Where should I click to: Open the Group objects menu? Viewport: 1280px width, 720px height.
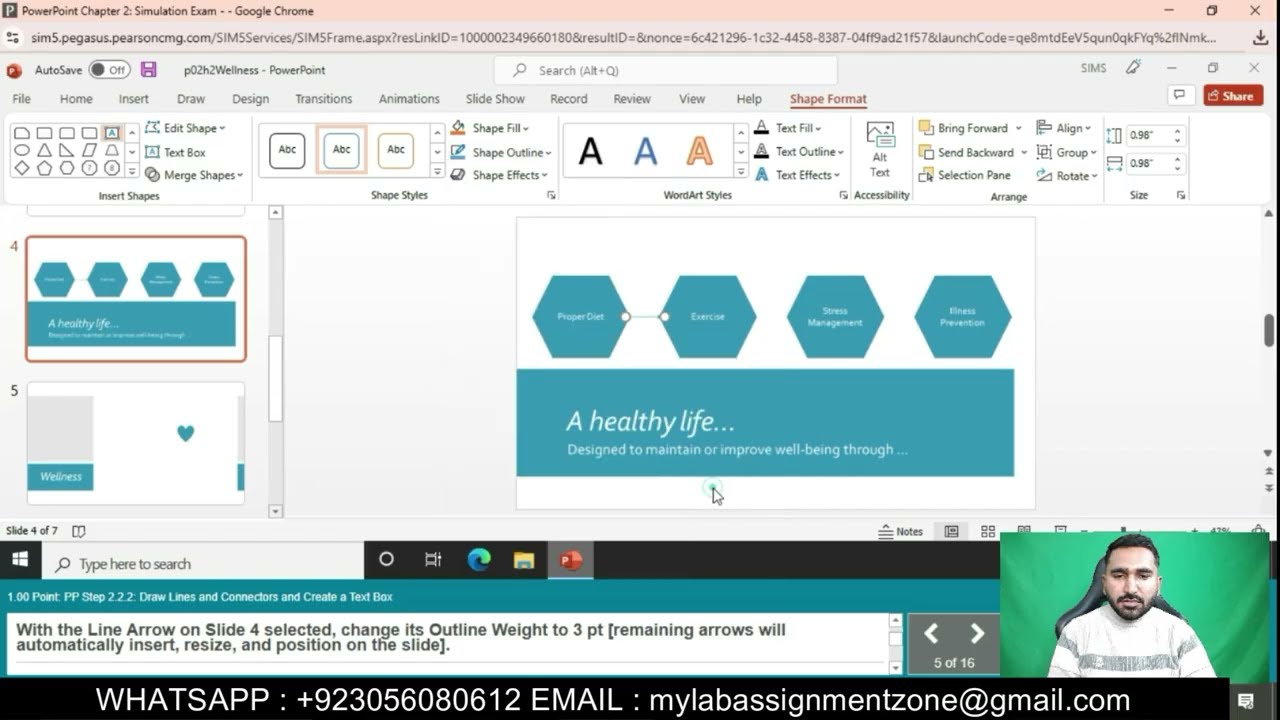[1066, 152]
